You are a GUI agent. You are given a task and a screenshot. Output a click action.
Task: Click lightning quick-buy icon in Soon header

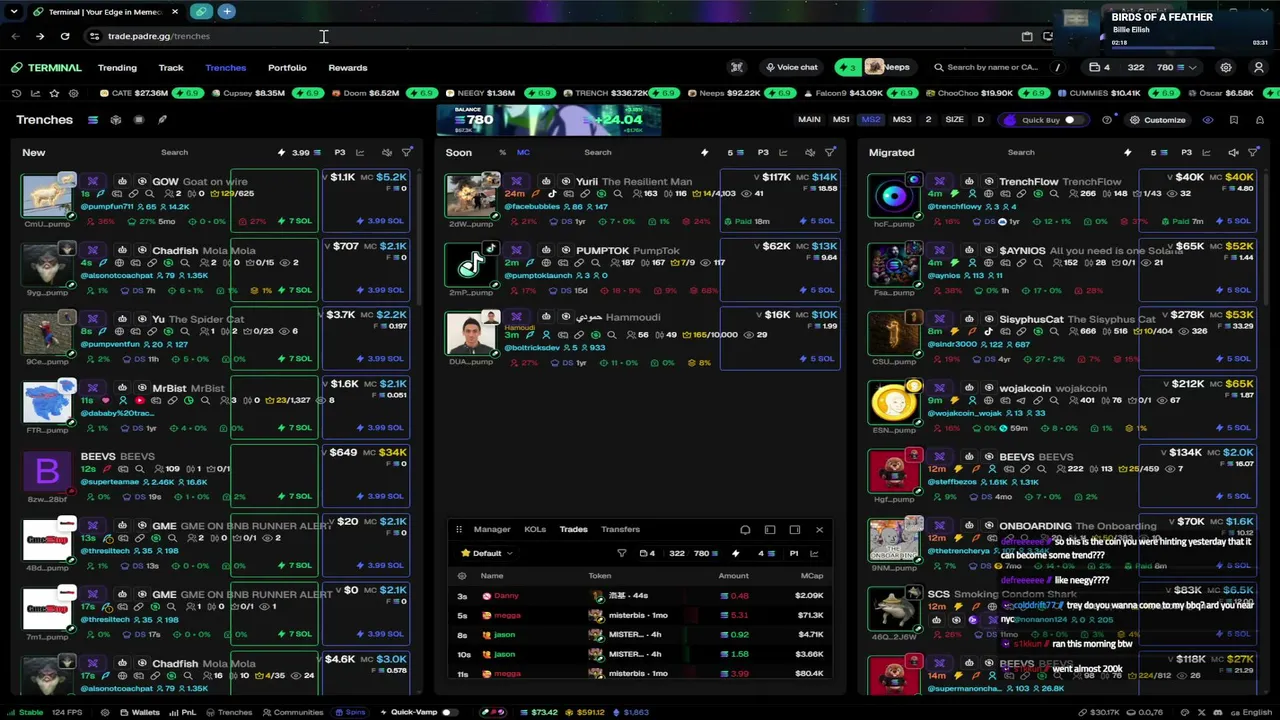[x=704, y=152]
